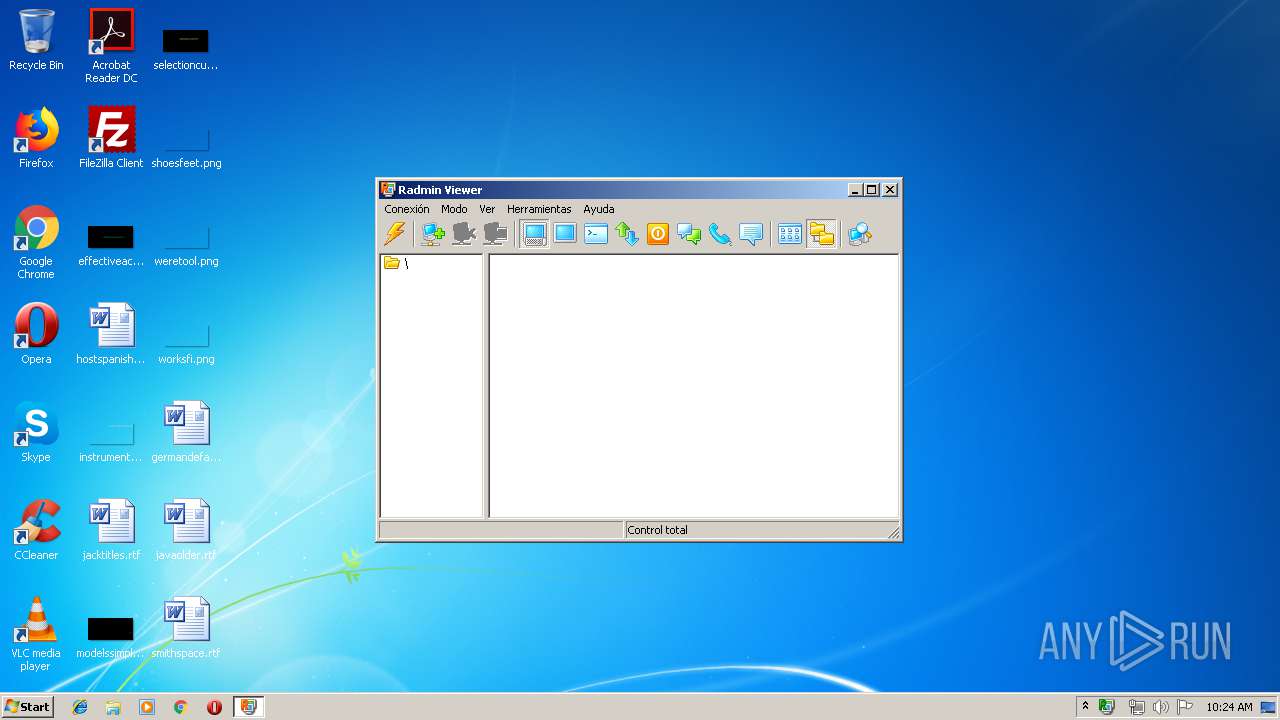Click the Add new connection icon
Image resolution: width=1280 pixels, height=720 pixels.
[x=433, y=234]
